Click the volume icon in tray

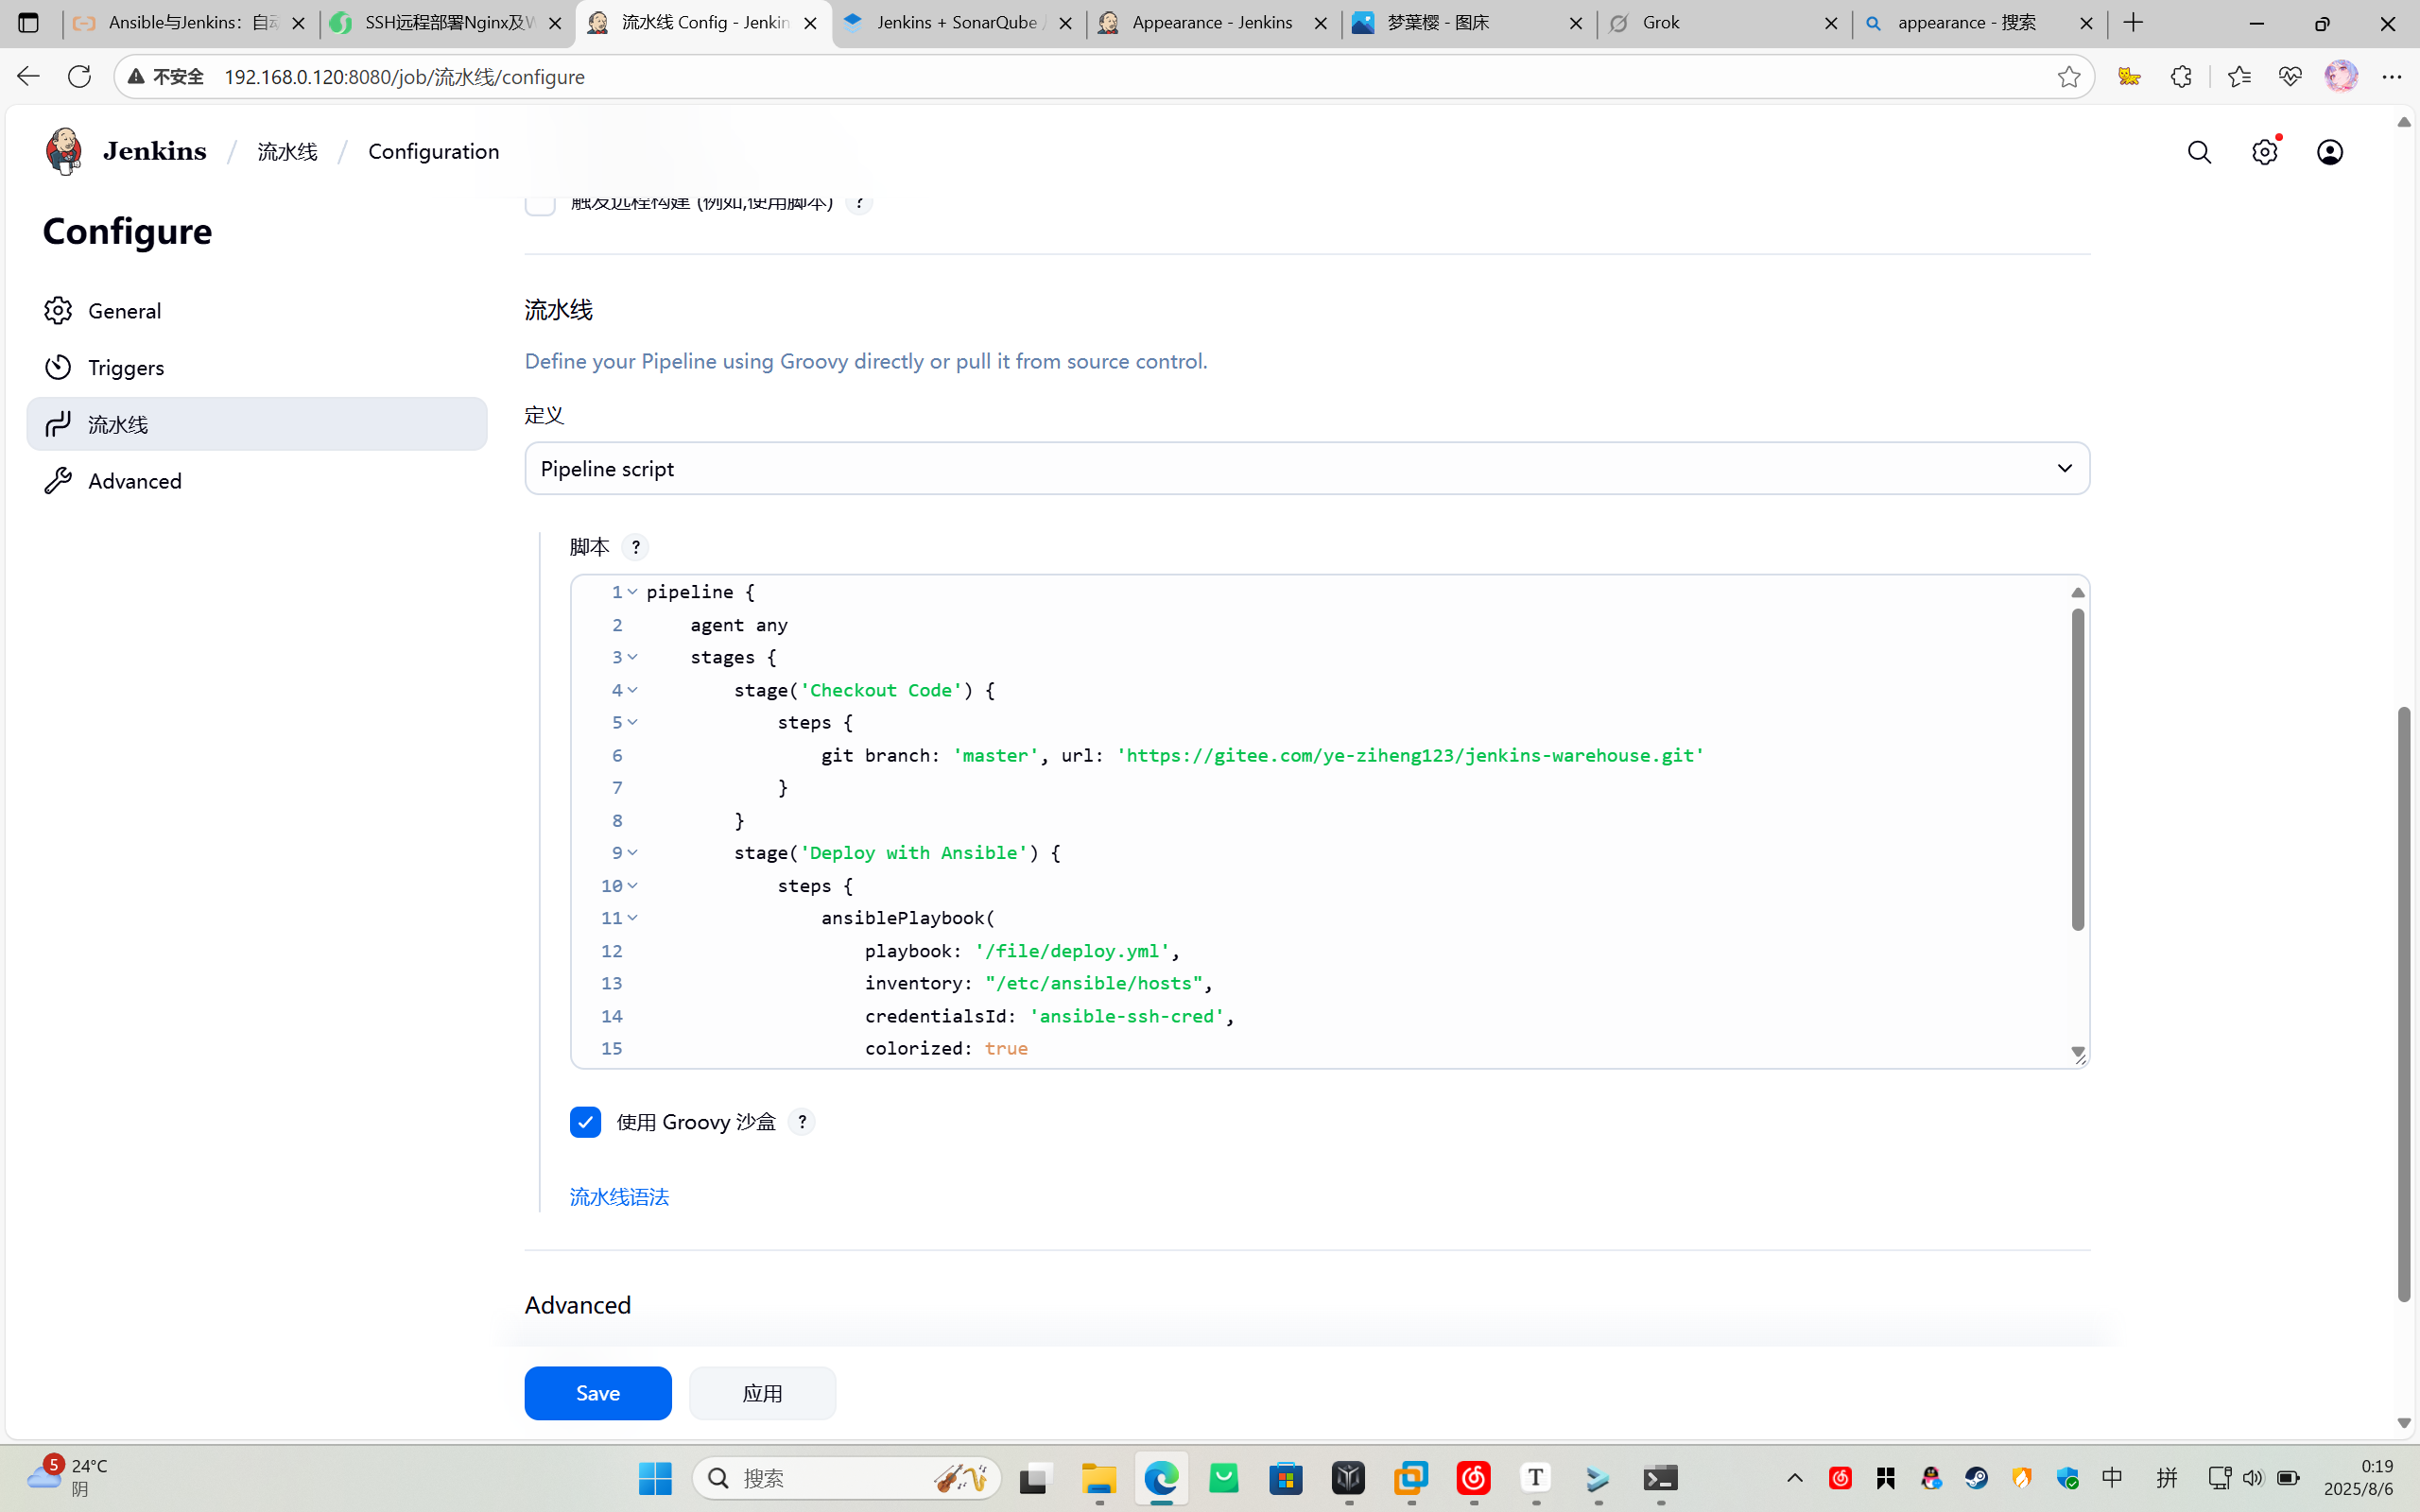coord(2252,1478)
